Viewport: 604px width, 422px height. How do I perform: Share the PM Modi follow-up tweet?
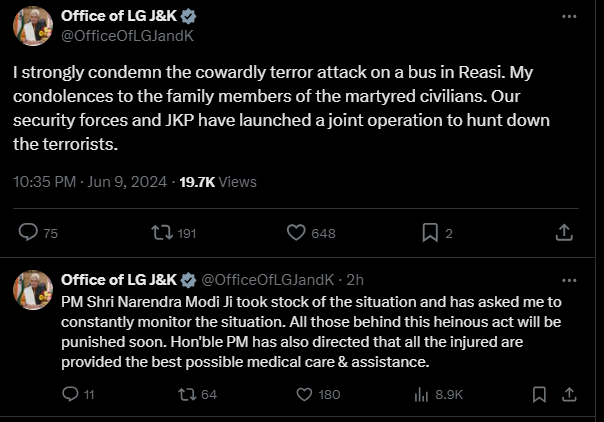pyautogui.click(x=568, y=394)
